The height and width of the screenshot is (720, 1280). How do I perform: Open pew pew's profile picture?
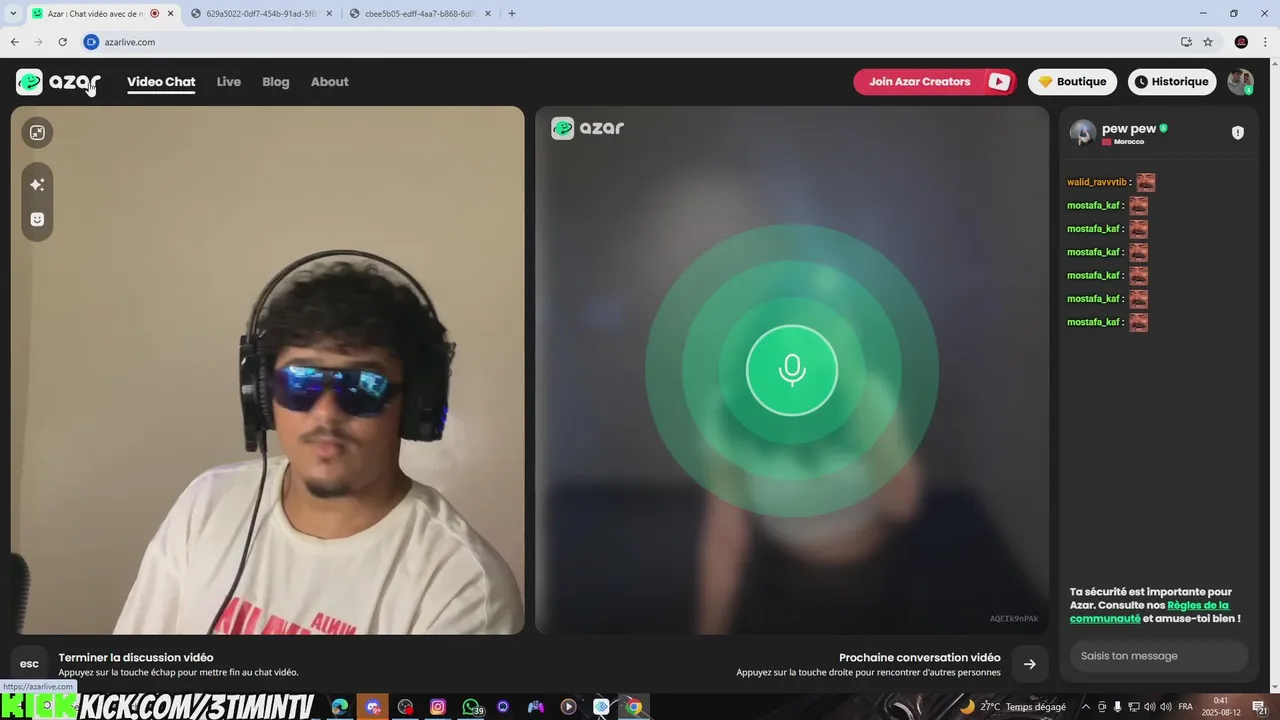(x=1083, y=133)
